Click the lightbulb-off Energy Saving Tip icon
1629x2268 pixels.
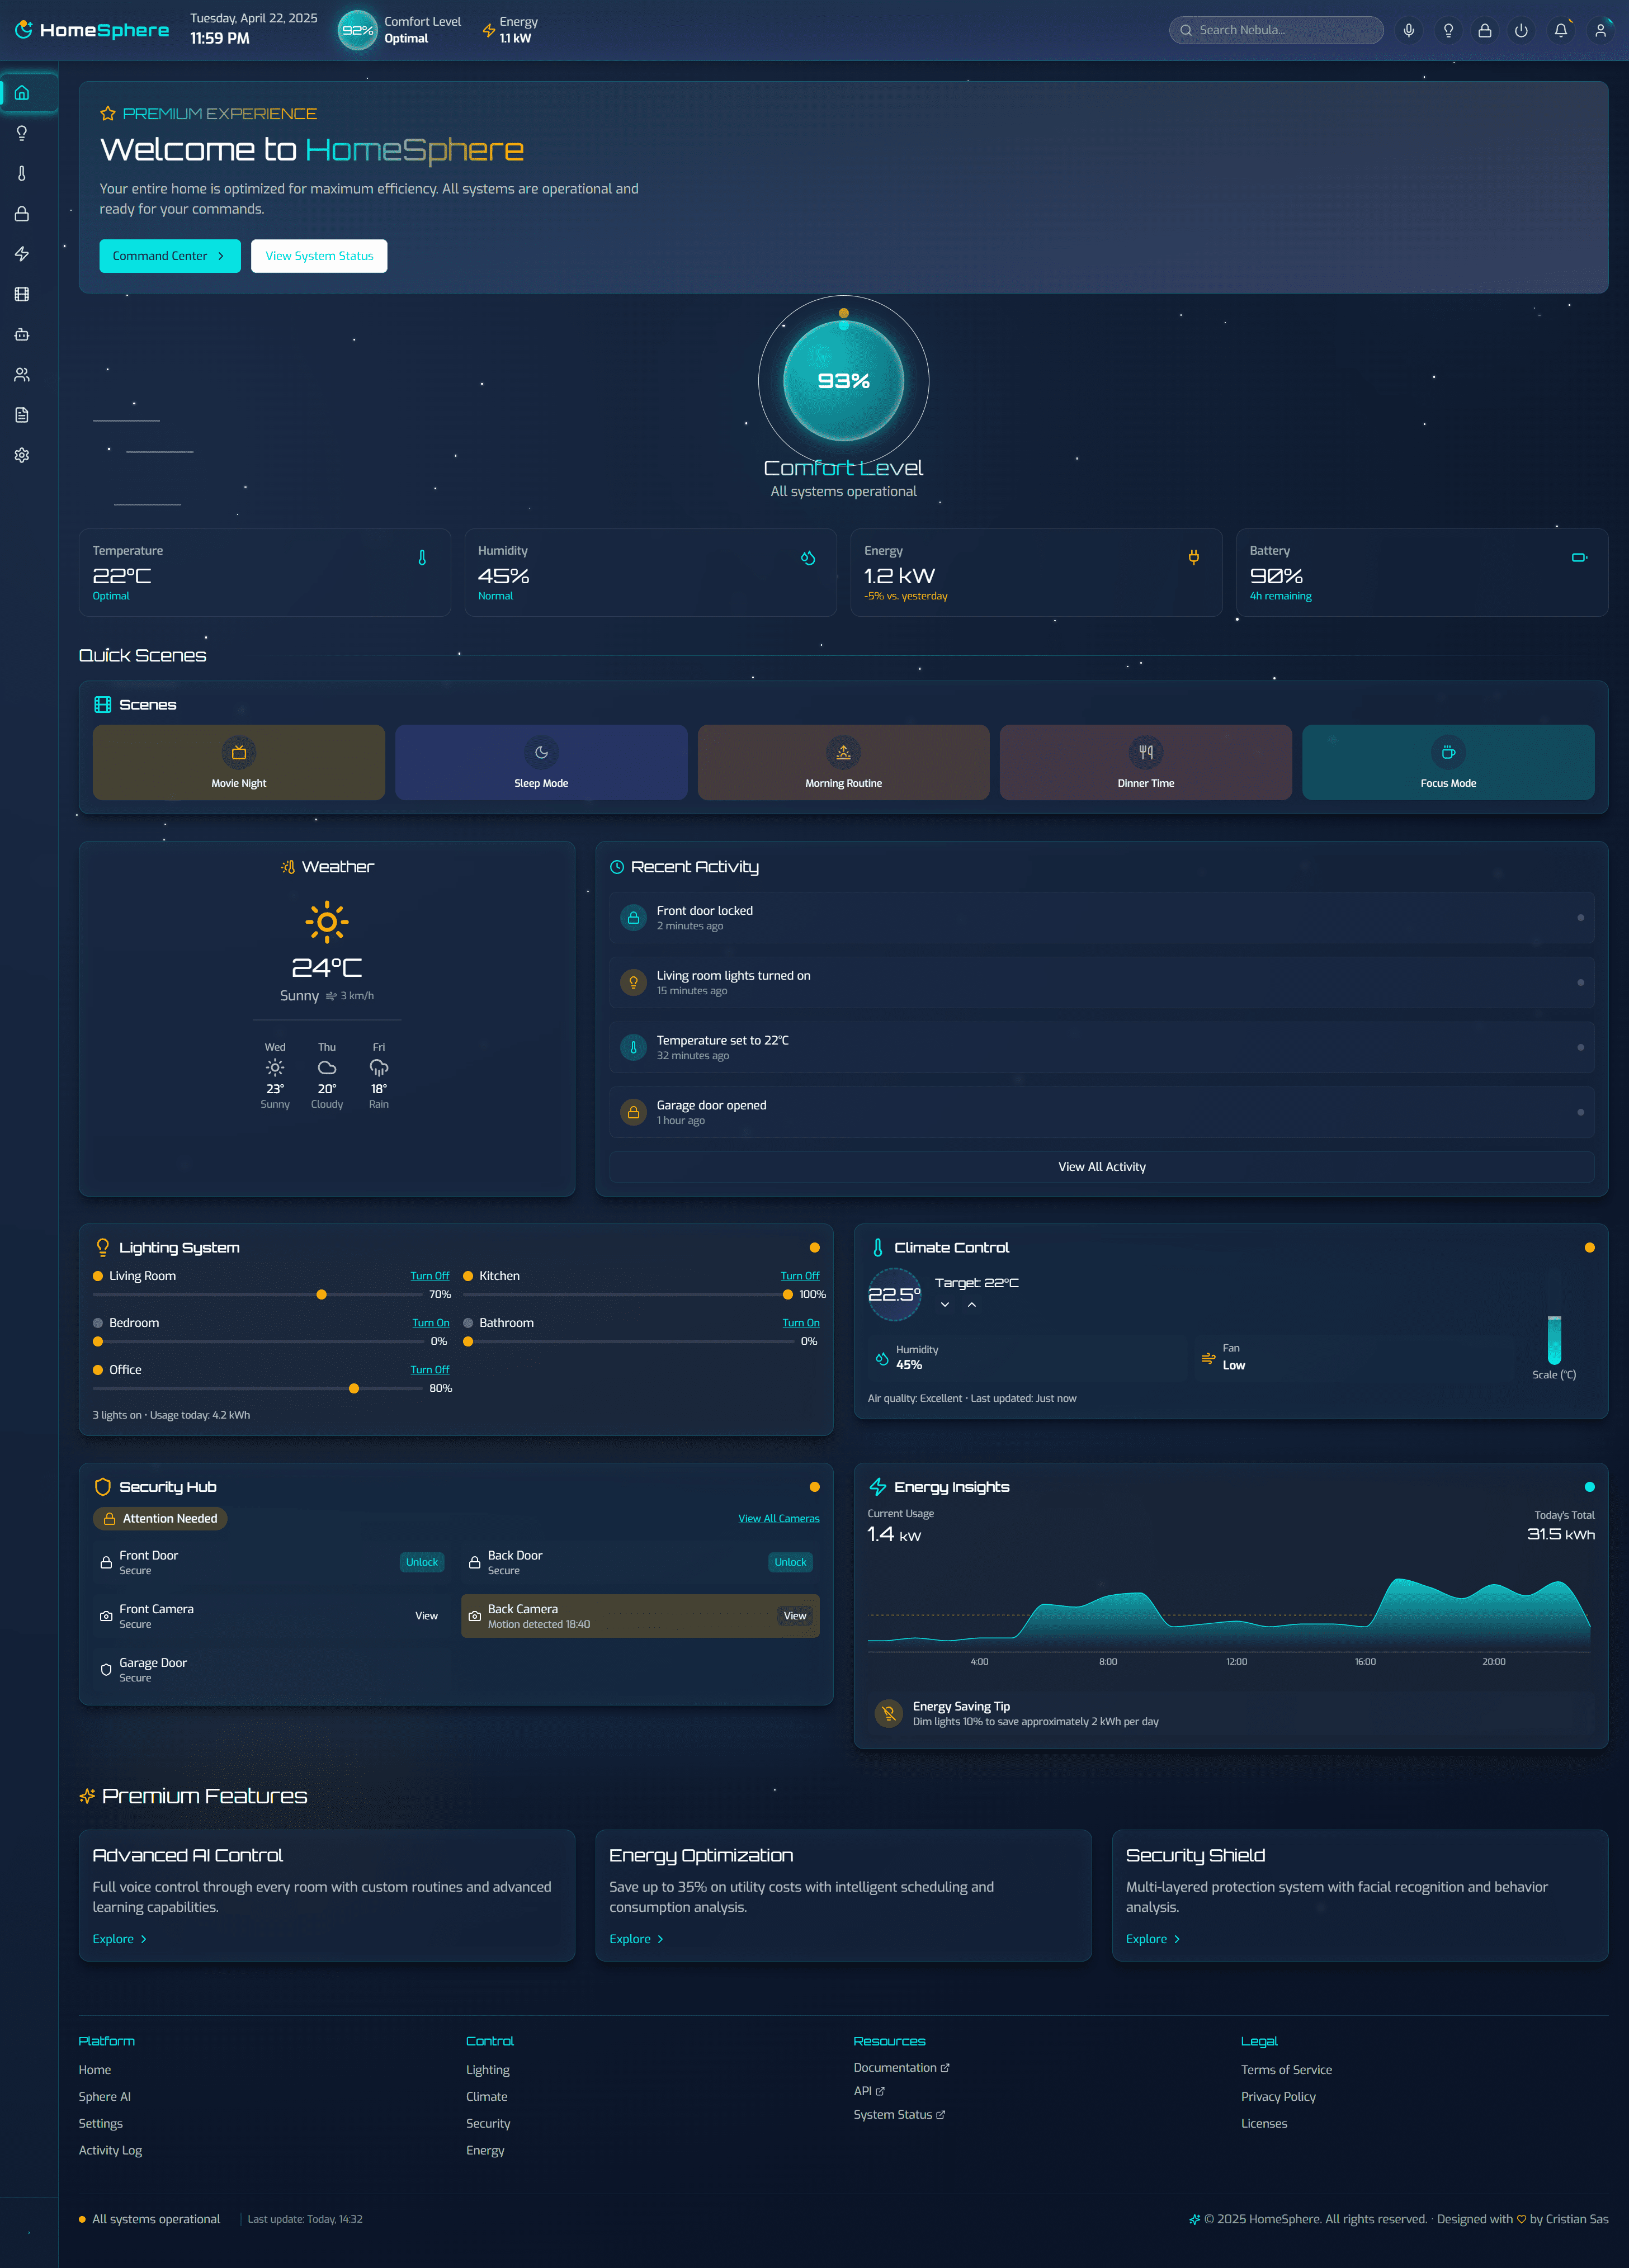click(x=888, y=1713)
